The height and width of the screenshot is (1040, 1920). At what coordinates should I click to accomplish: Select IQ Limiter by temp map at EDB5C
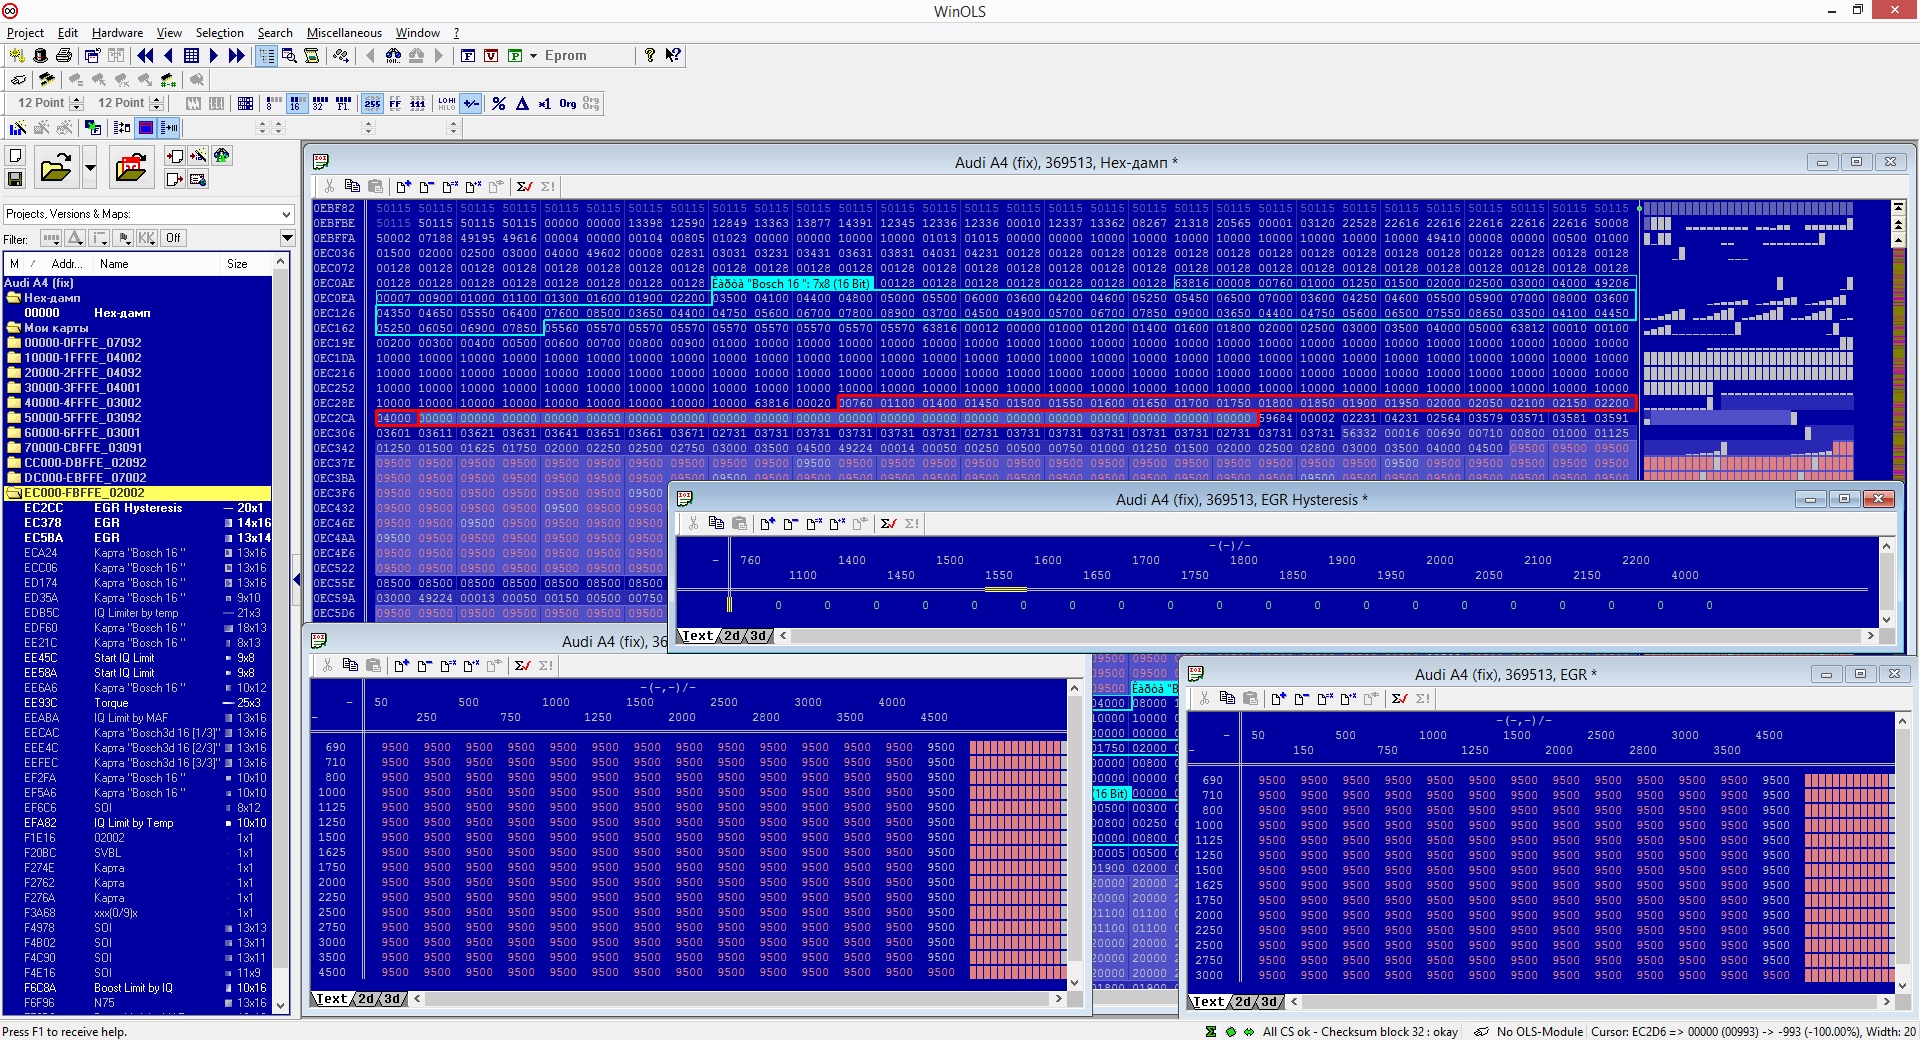click(138, 613)
